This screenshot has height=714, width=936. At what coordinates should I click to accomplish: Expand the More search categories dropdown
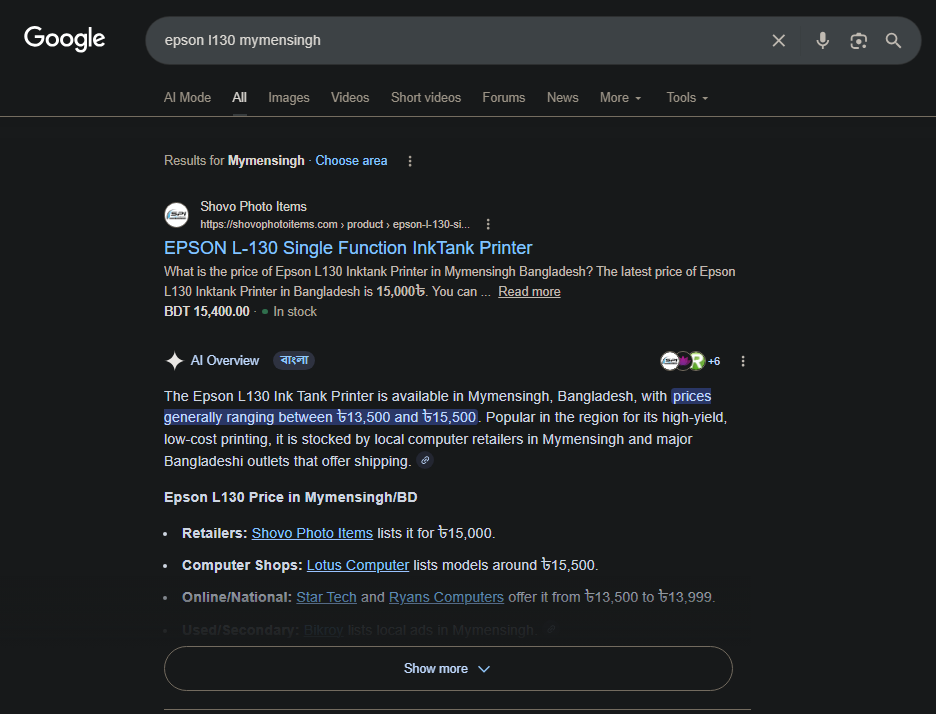point(620,98)
